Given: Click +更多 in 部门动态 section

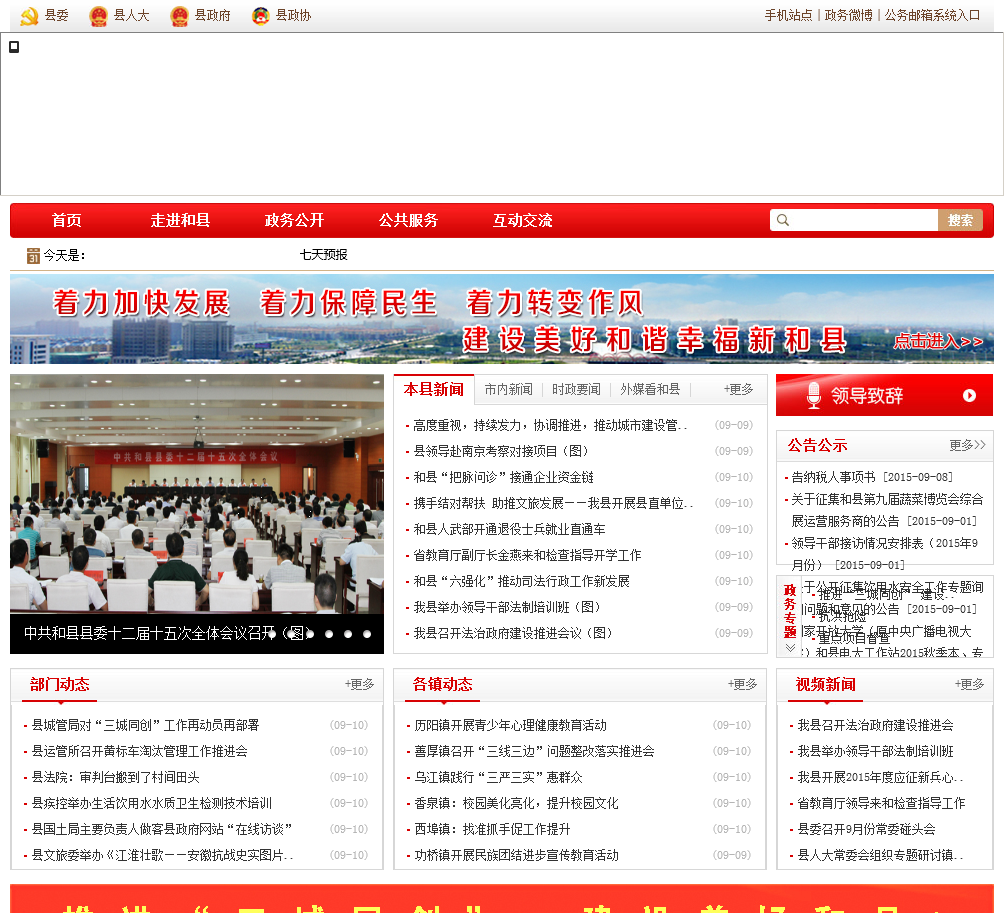Looking at the screenshot, I should click(x=359, y=684).
